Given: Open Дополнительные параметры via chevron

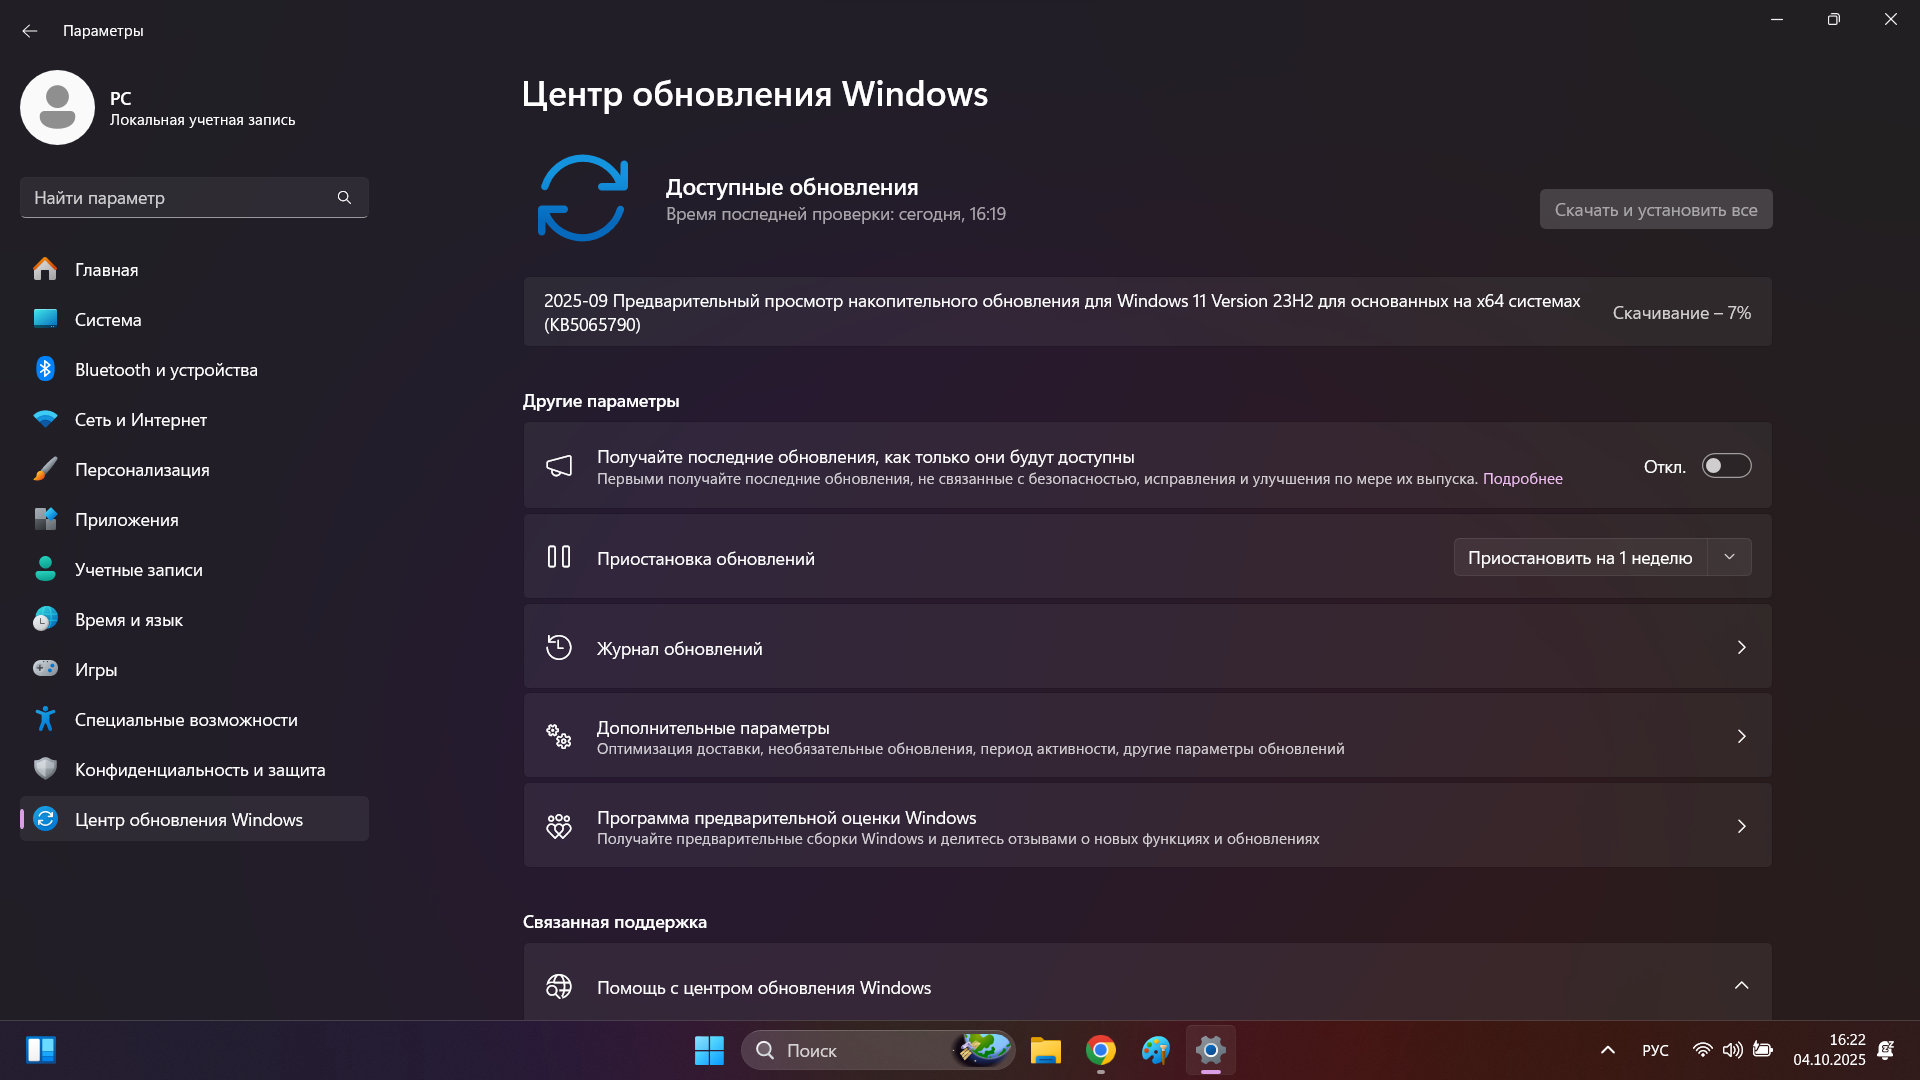Looking at the screenshot, I should [1741, 737].
